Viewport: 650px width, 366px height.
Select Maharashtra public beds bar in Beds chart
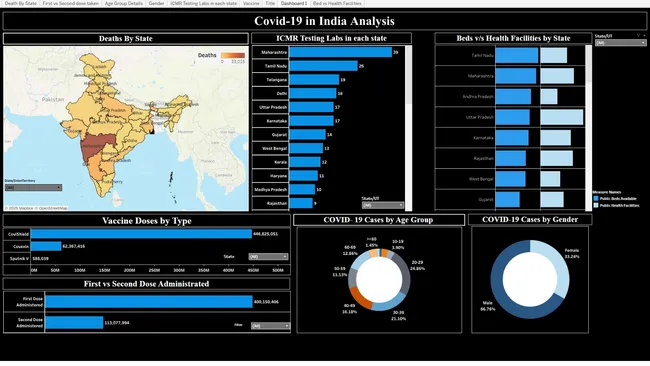pyautogui.click(x=516, y=76)
